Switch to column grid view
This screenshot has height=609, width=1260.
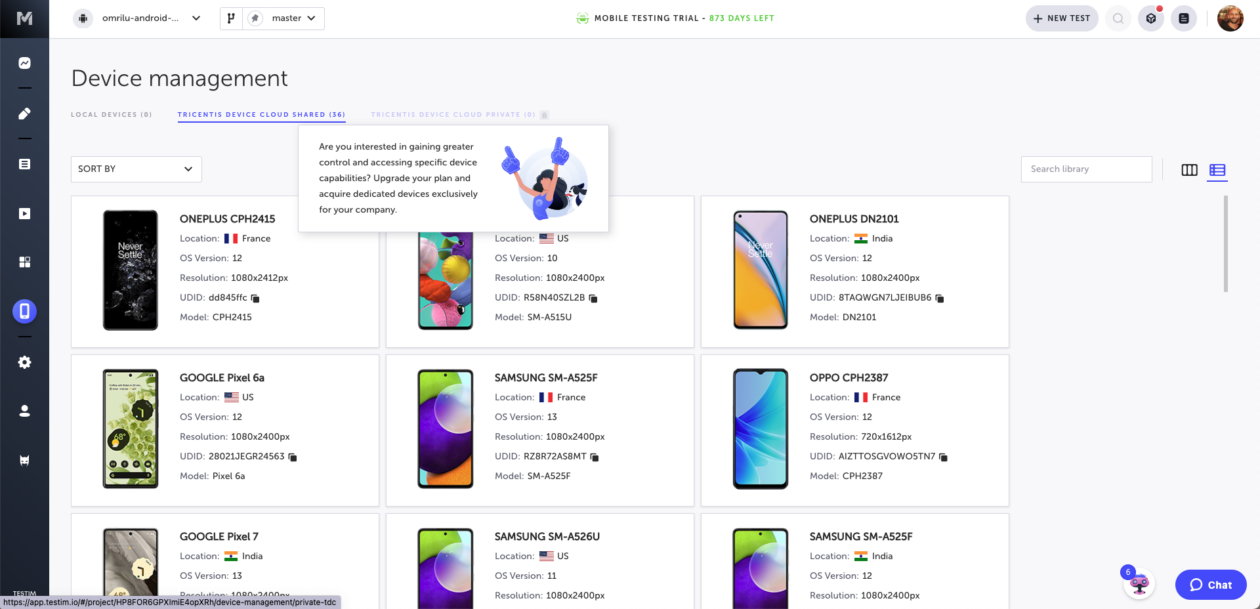[x=1189, y=170]
